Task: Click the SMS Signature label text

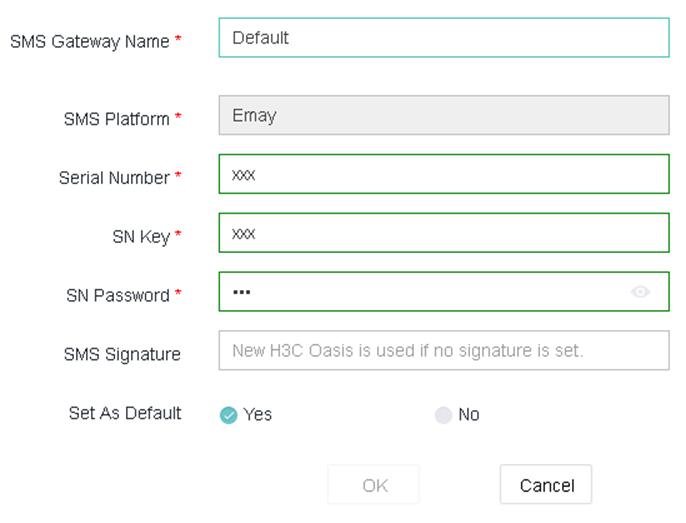Action: 122,355
